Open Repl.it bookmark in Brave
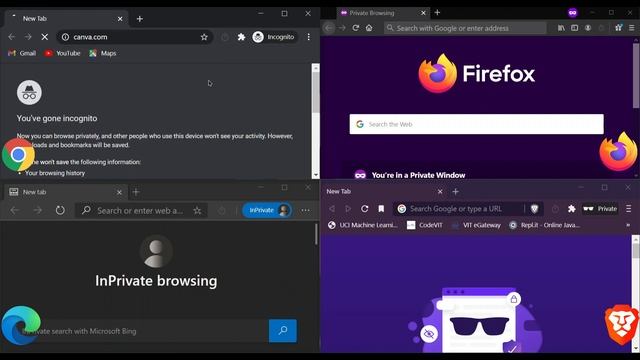The width and height of the screenshot is (640, 360). [x=544, y=225]
